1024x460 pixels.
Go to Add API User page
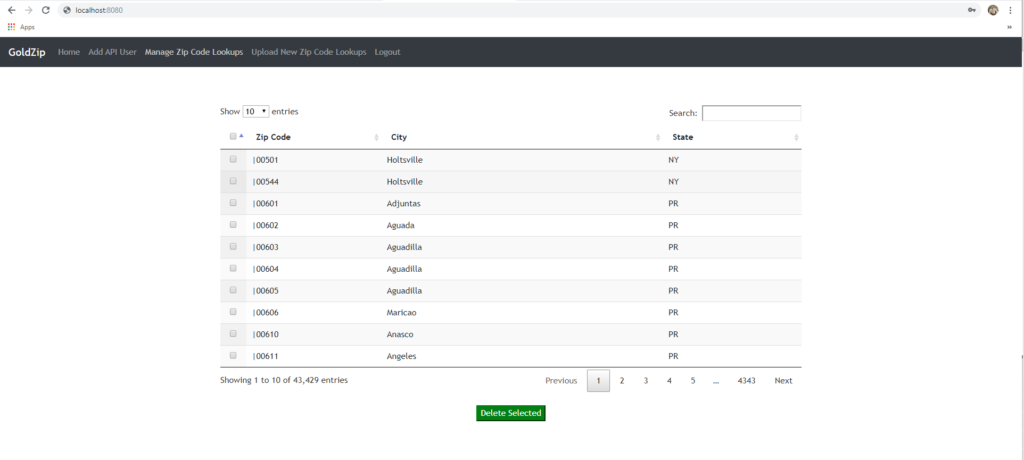[x=112, y=52]
